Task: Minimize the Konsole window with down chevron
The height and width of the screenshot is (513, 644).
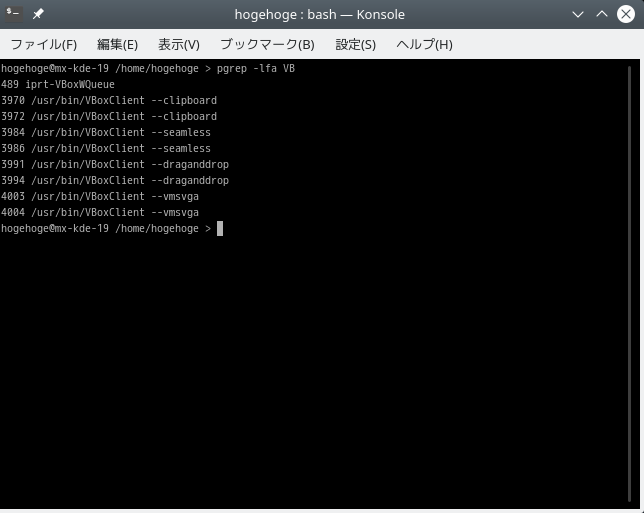Action: click(578, 14)
